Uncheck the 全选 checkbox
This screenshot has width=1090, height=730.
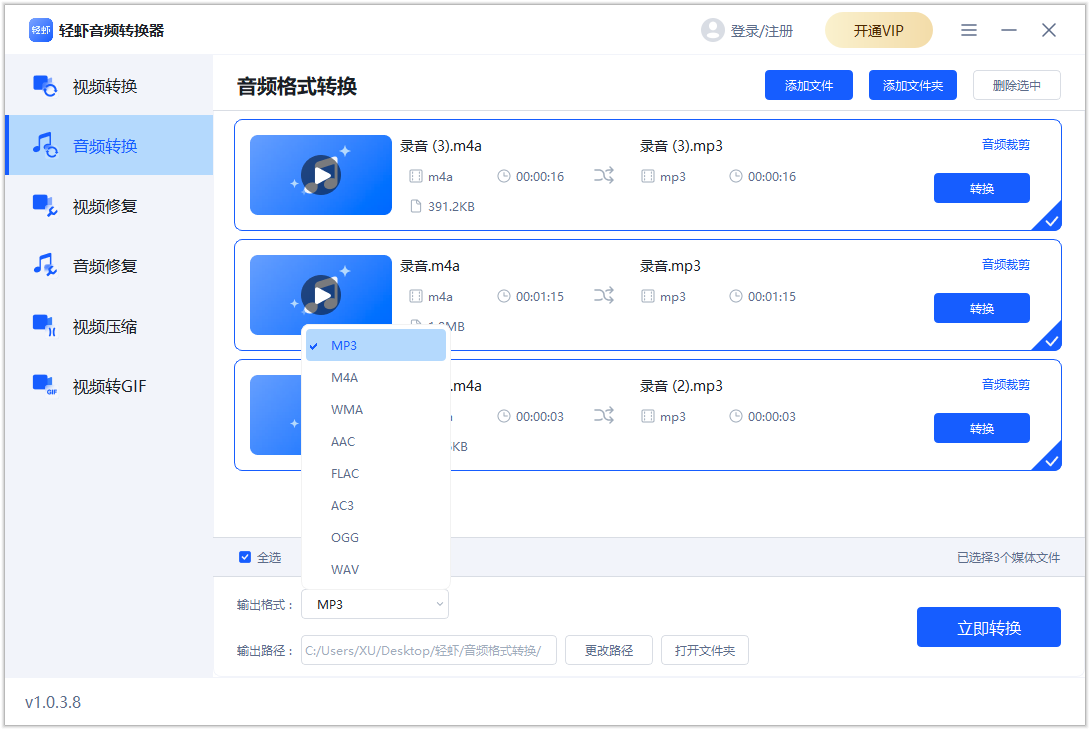(x=244, y=557)
